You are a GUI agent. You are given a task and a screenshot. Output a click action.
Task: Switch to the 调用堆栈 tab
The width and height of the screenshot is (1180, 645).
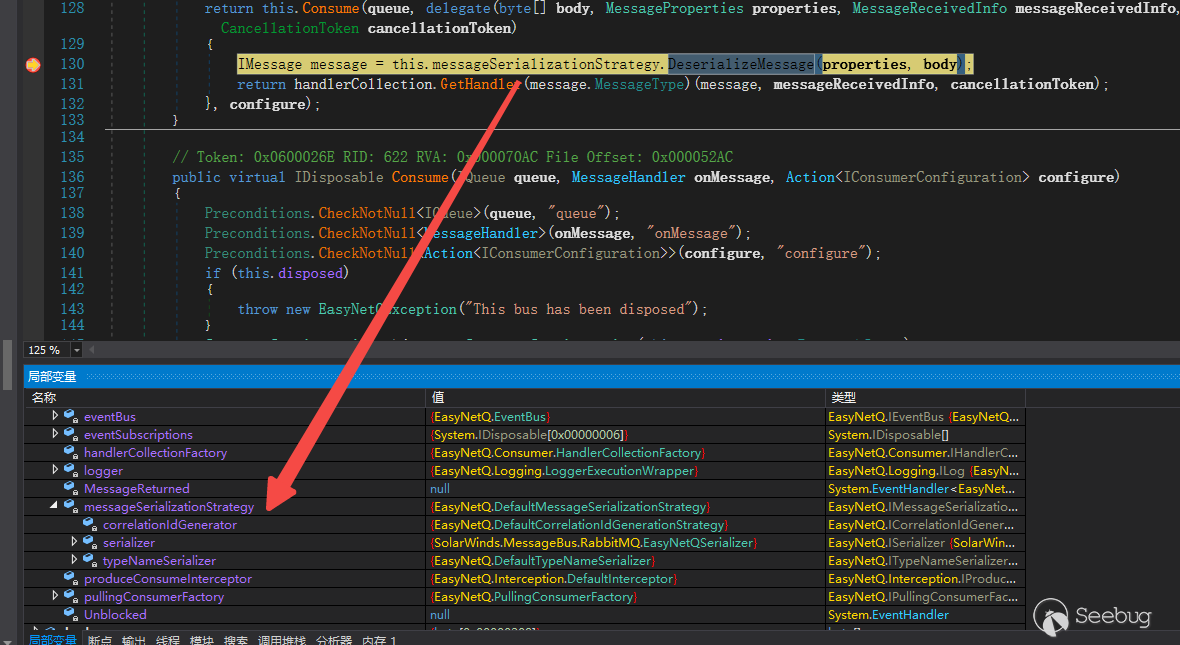click(282, 640)
